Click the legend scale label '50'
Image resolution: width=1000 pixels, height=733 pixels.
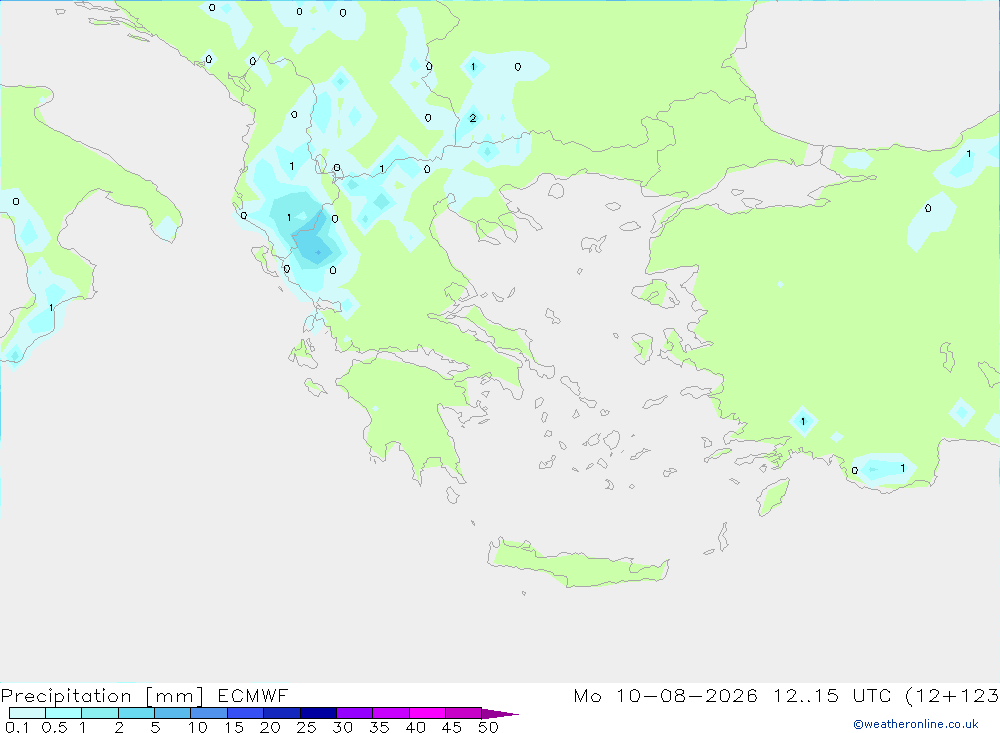(x=488, y=727)
